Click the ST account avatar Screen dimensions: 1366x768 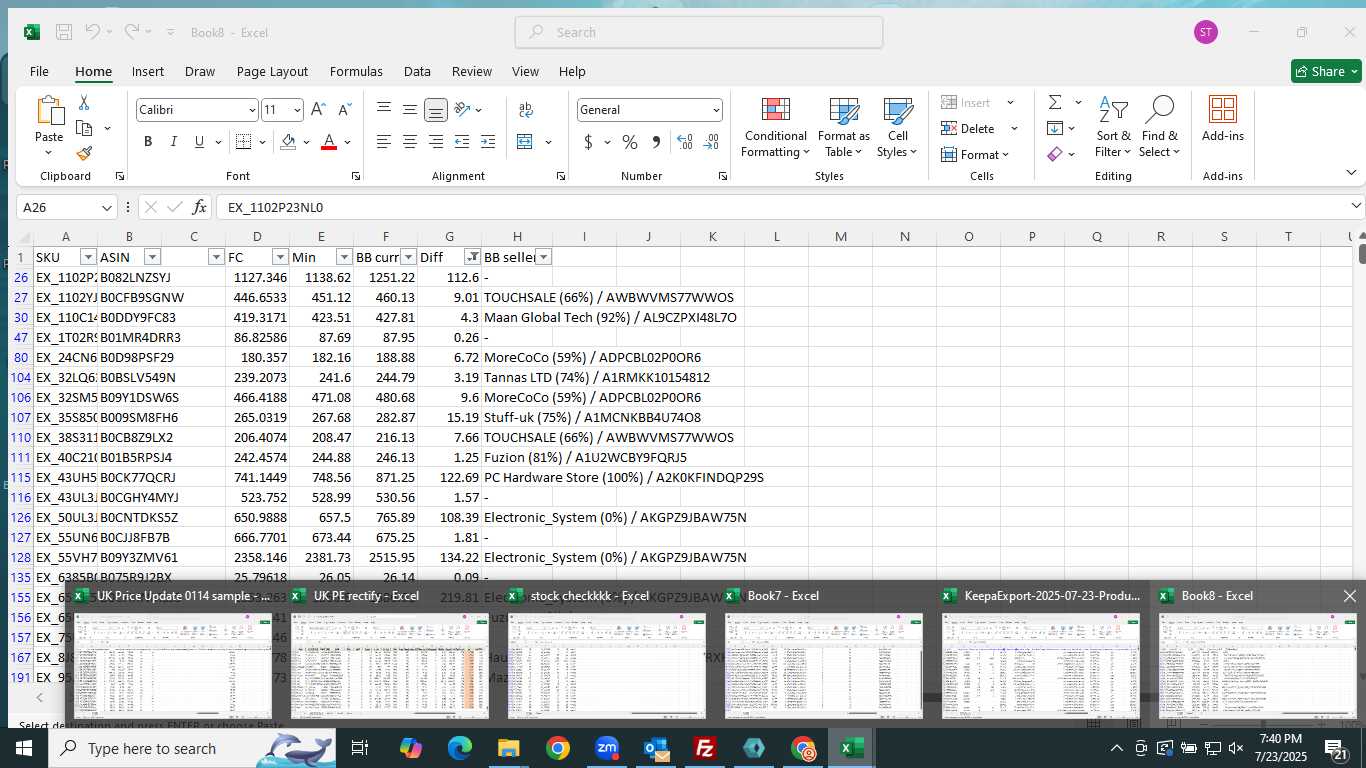tap(1206, 32)
